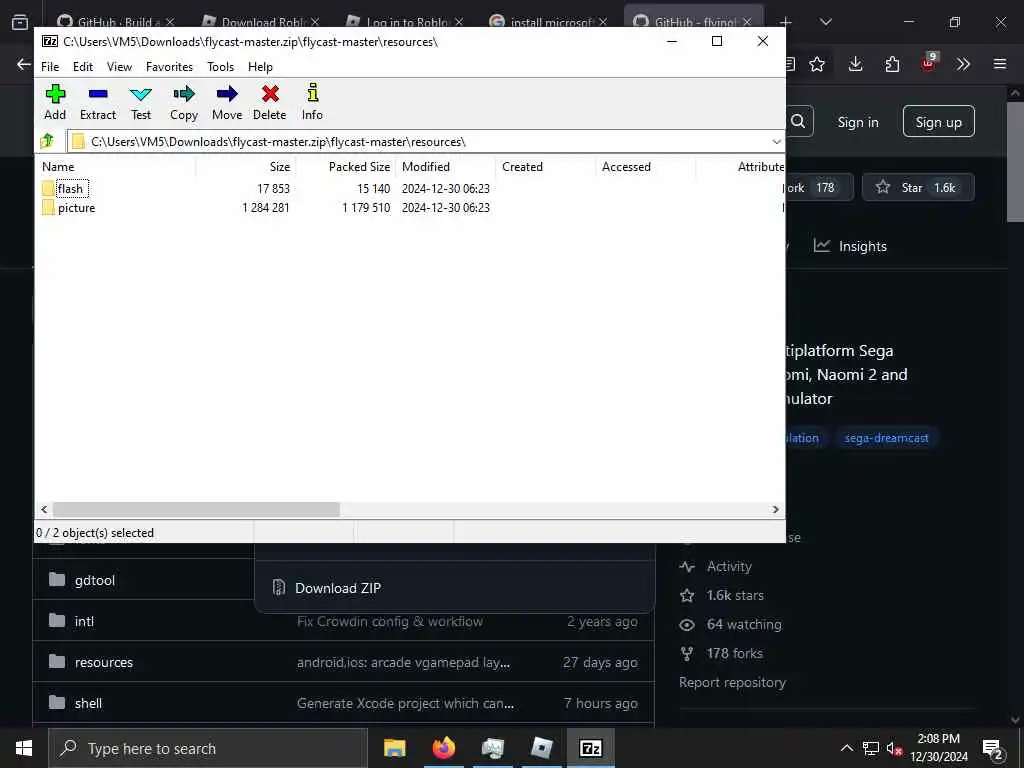Viewport: 1024px width, 768px height.
Task: Click the right arrow of horizontal scrollbar
Action: pyautogui.click(x=776, y=509)
